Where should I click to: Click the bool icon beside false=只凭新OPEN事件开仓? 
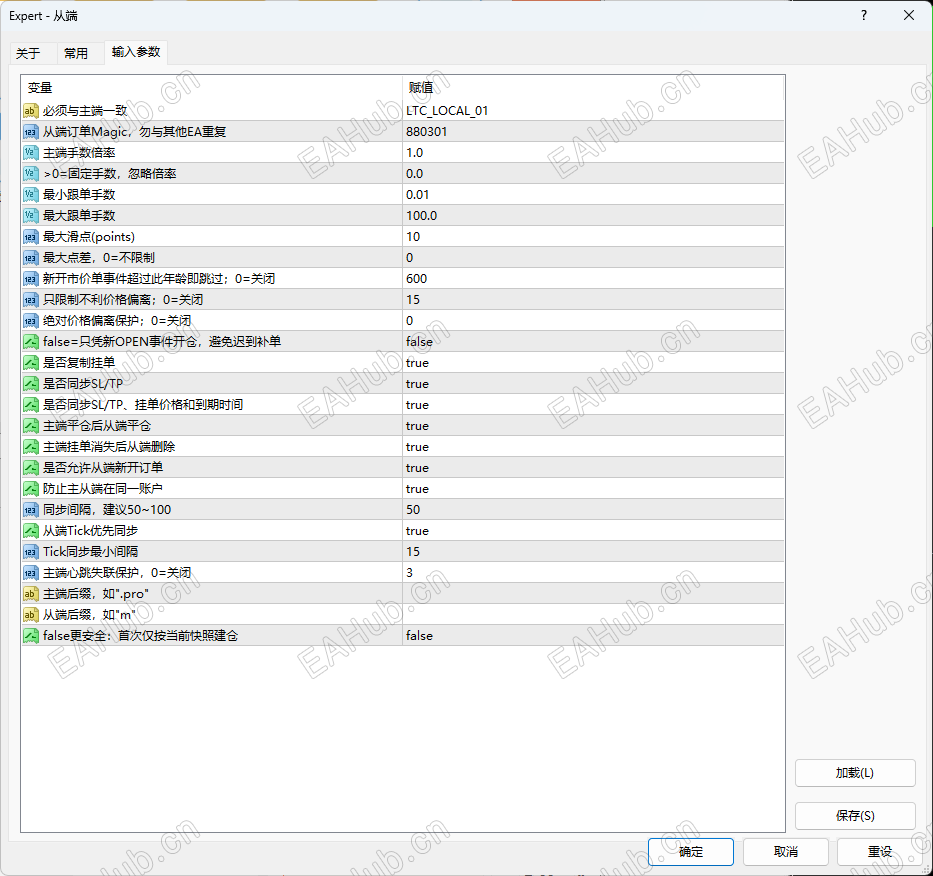click(31, 342)
